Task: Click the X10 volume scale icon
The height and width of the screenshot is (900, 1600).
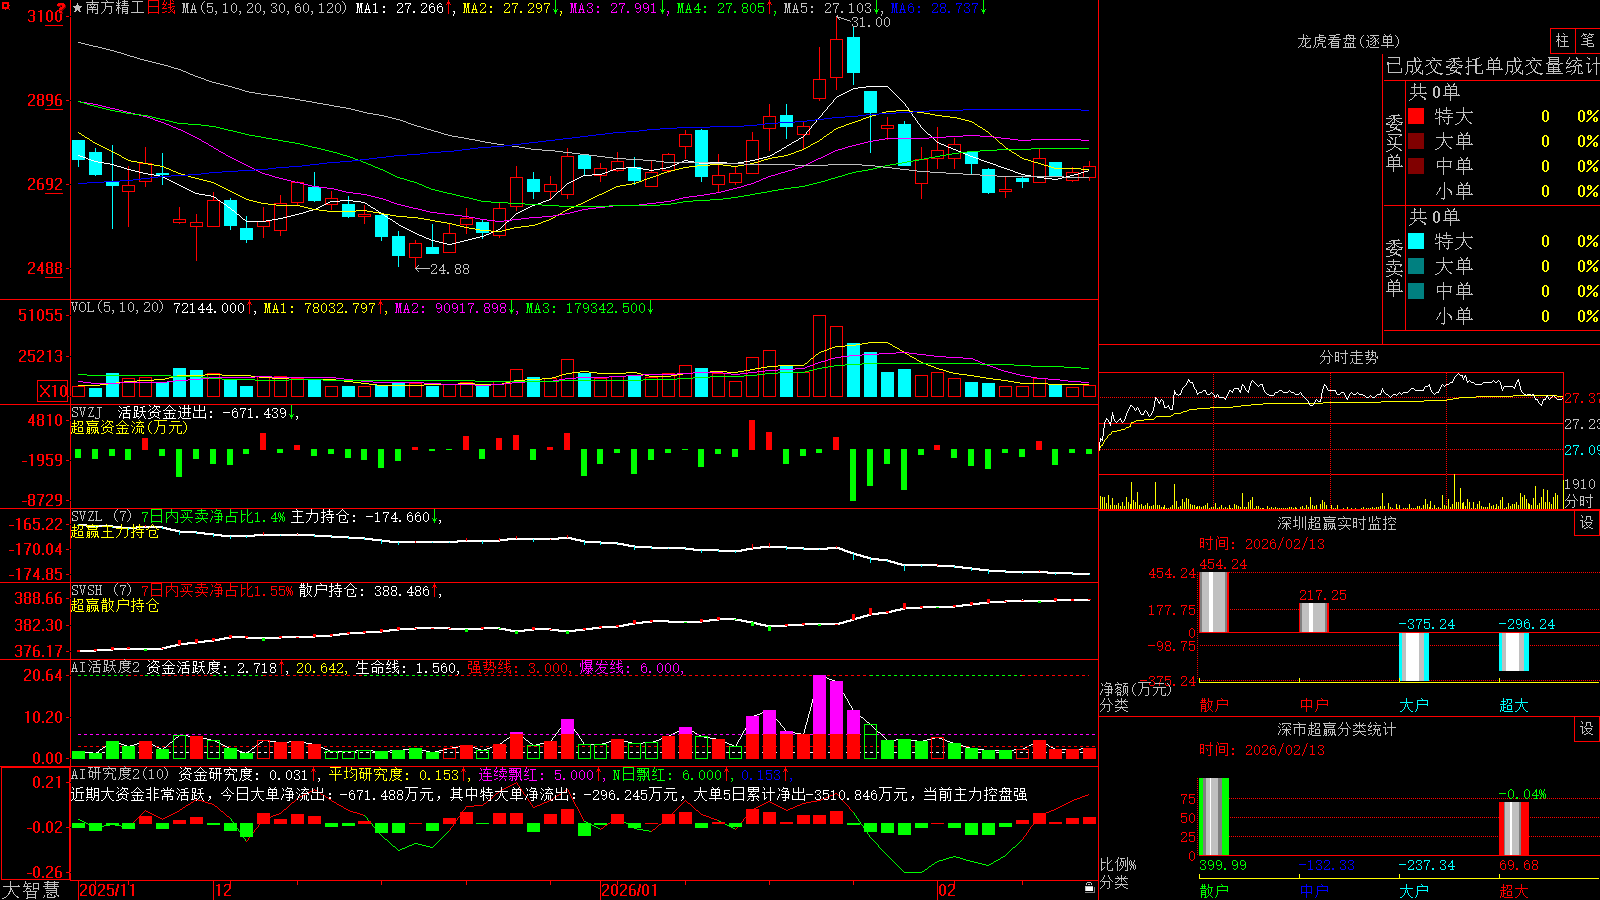Action: point(53,391)
